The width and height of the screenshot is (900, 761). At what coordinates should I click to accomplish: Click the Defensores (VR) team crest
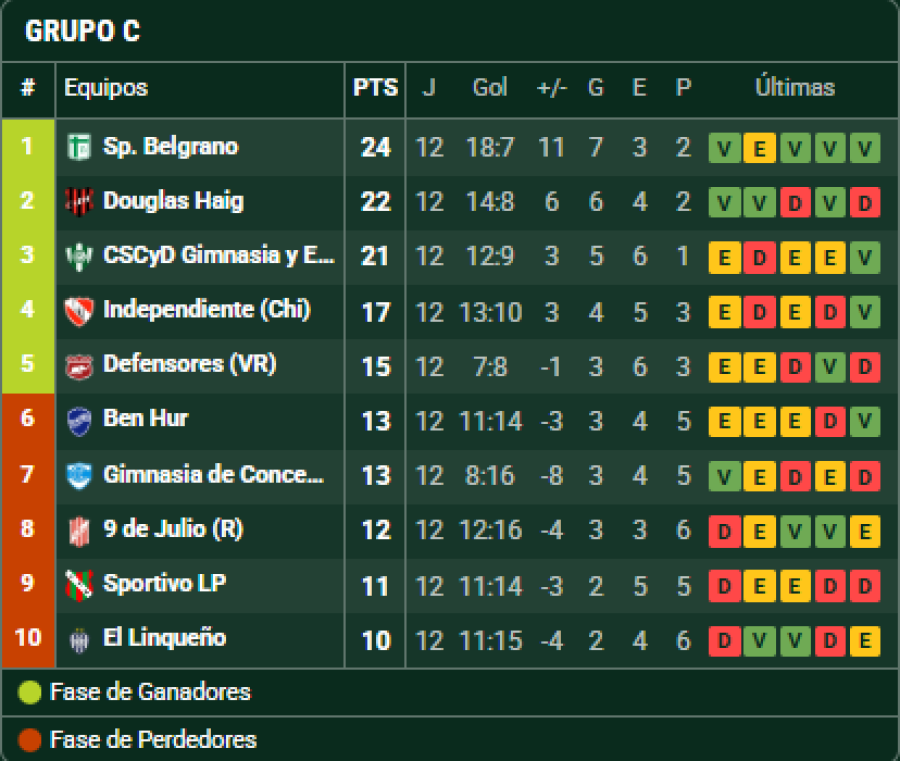point(78,366)
